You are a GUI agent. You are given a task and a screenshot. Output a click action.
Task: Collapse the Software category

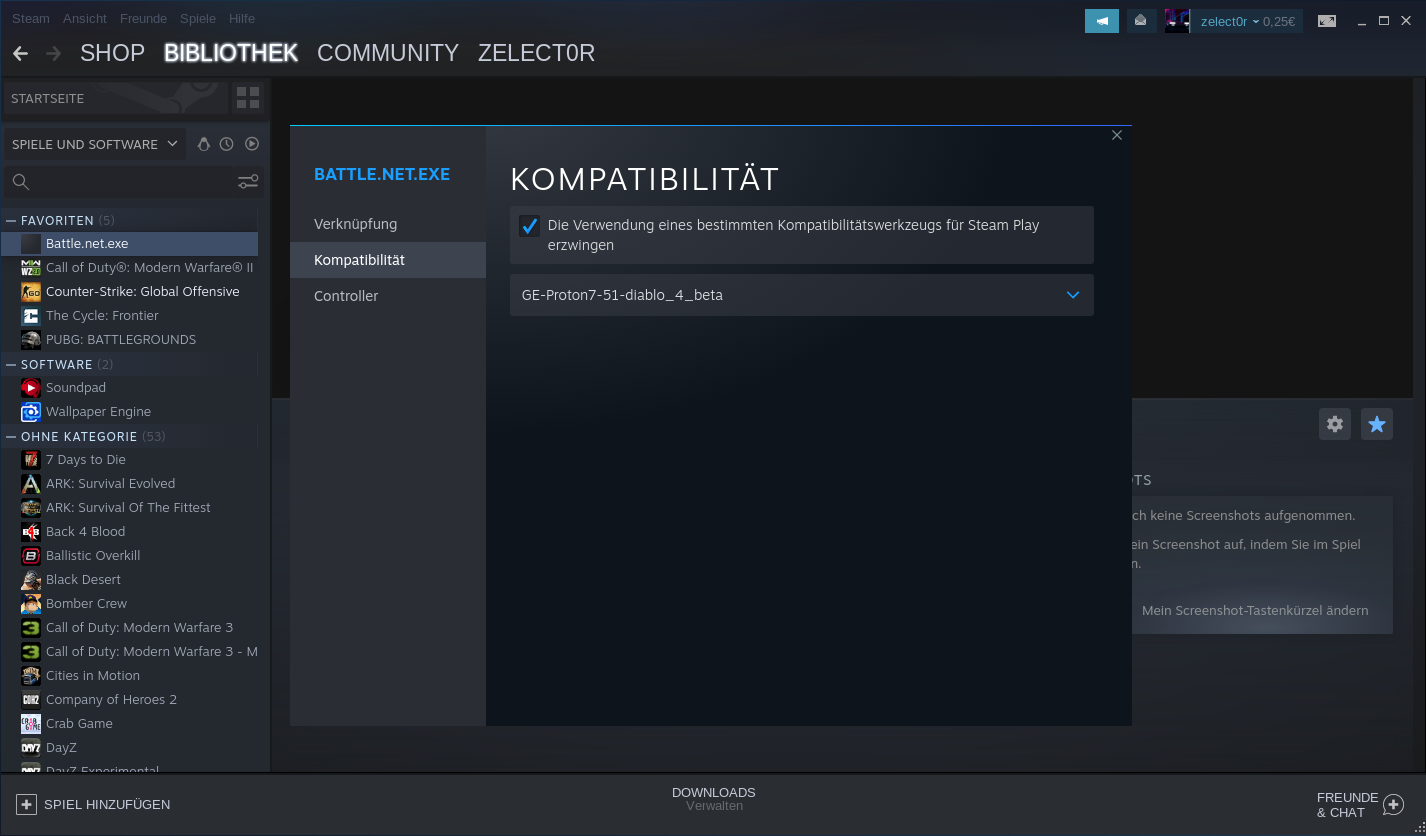pos(11,364)
